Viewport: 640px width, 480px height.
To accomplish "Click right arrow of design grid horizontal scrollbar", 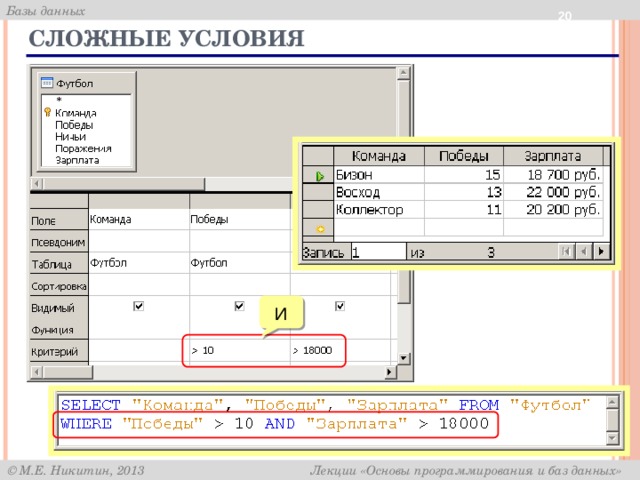I will pyautogui.click(x=389, y=372).
